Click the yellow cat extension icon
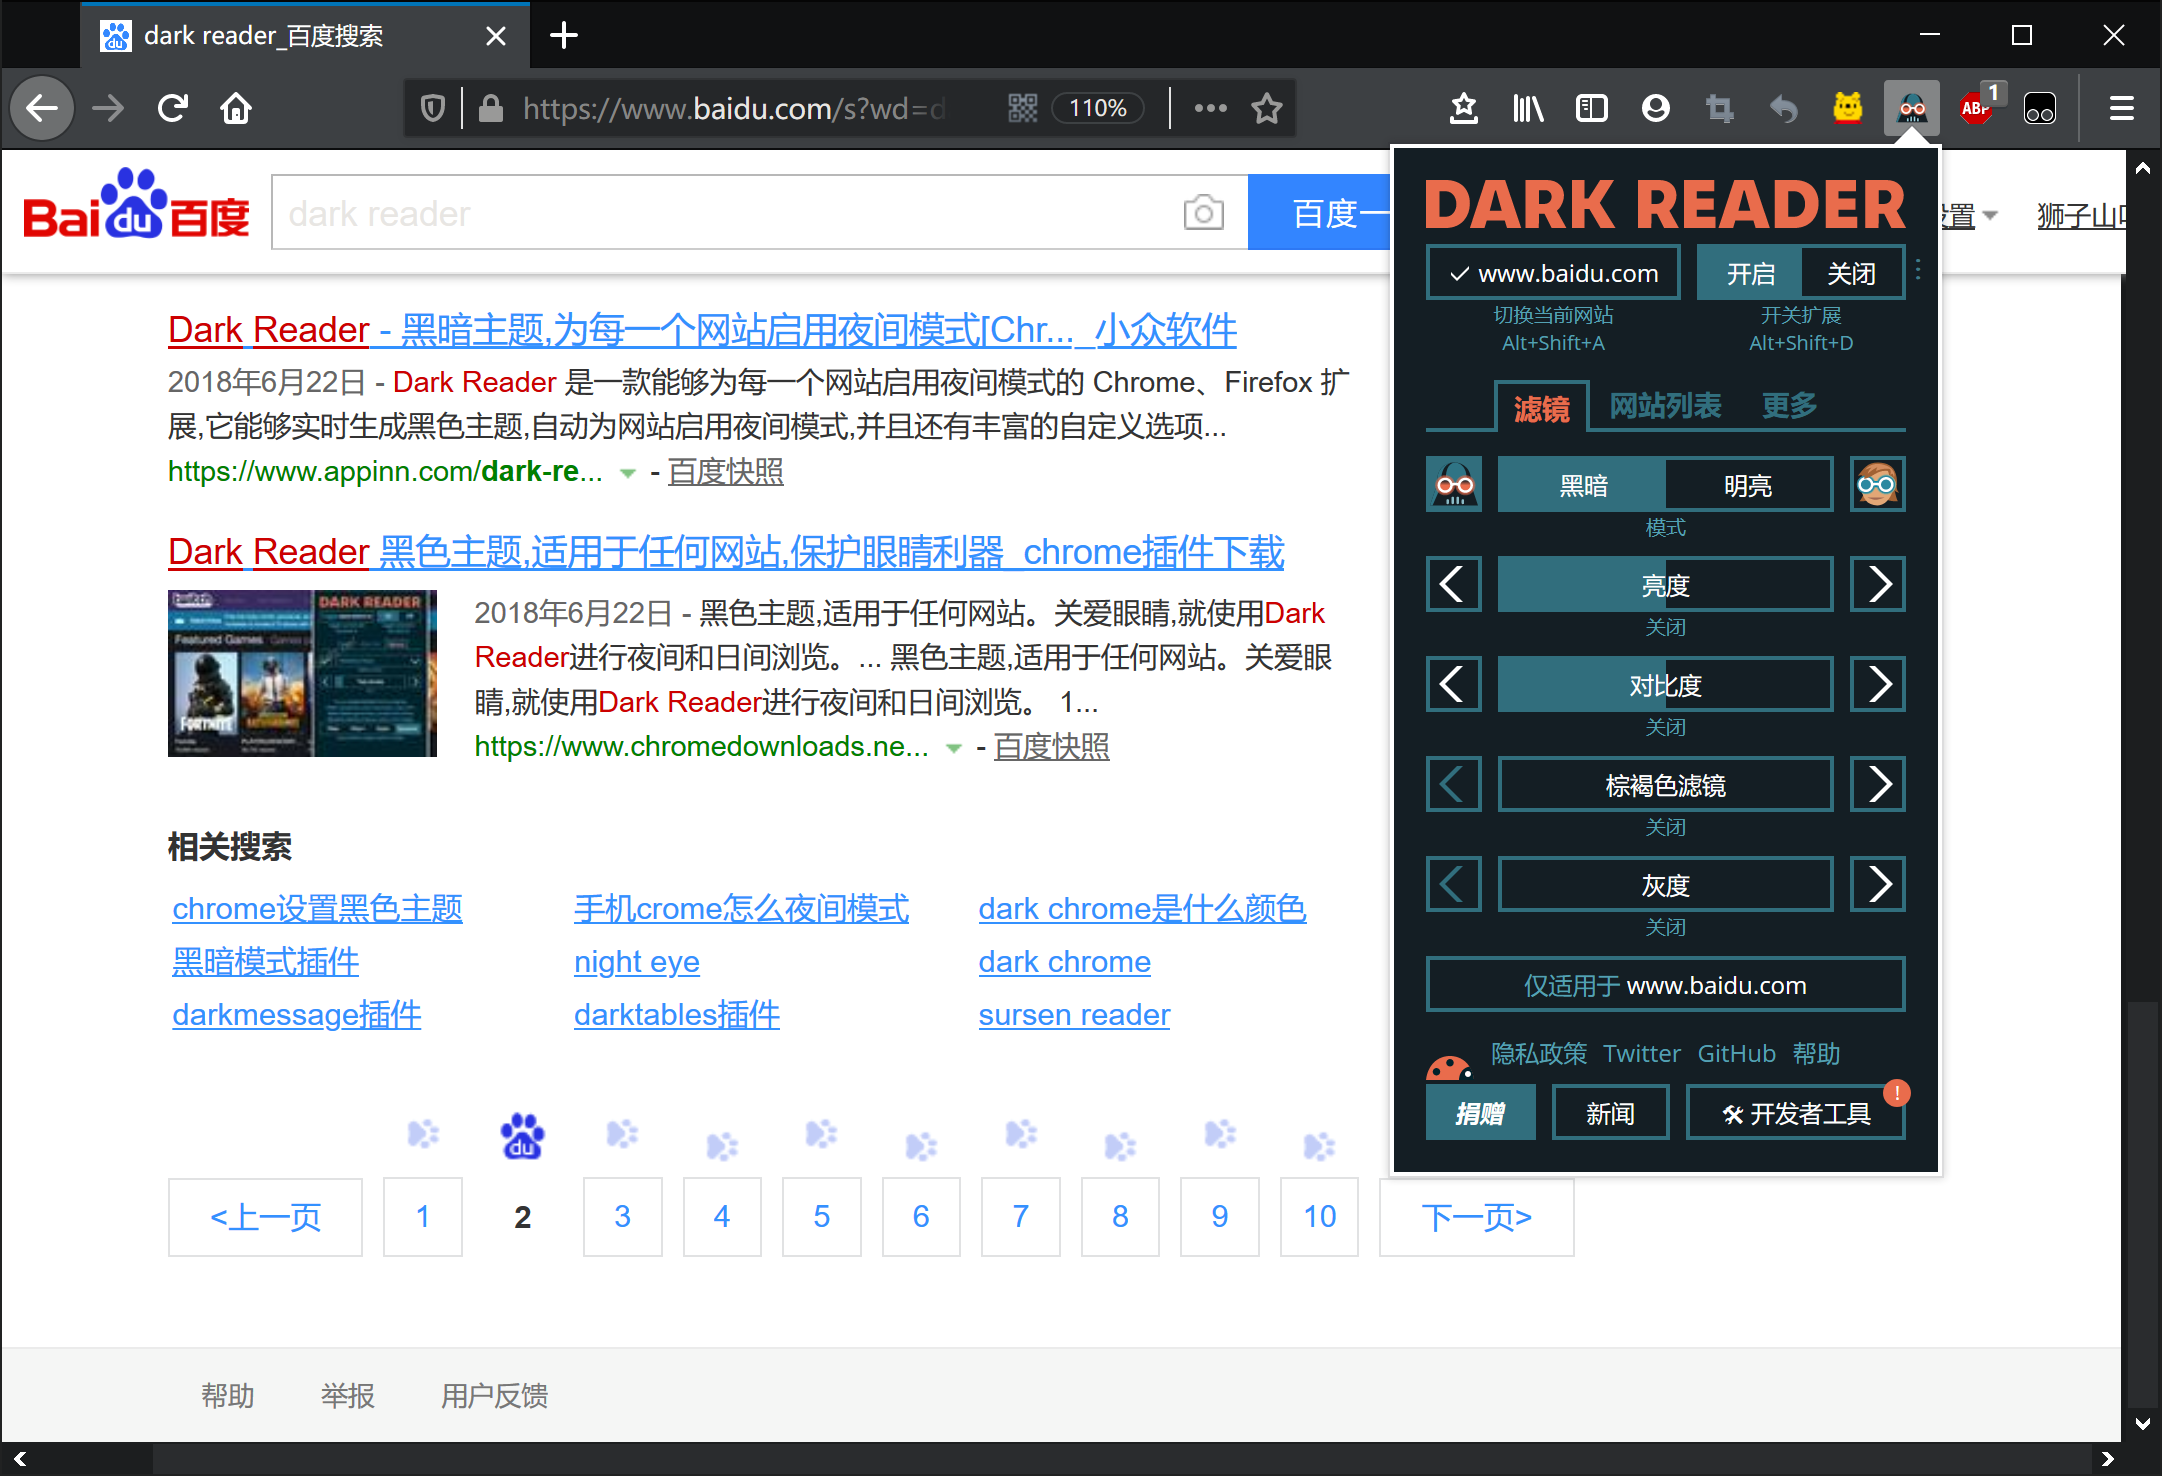Image resolution: width=2162 pixels, height=1476 pixels. 1848,108
